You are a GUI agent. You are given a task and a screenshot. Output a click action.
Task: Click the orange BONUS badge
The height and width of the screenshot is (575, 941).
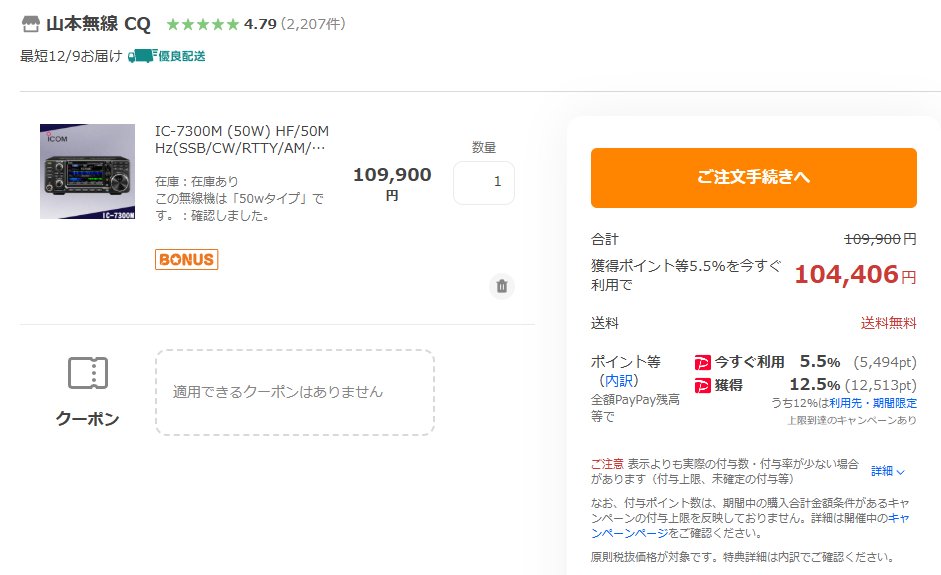tap(186, 259)
